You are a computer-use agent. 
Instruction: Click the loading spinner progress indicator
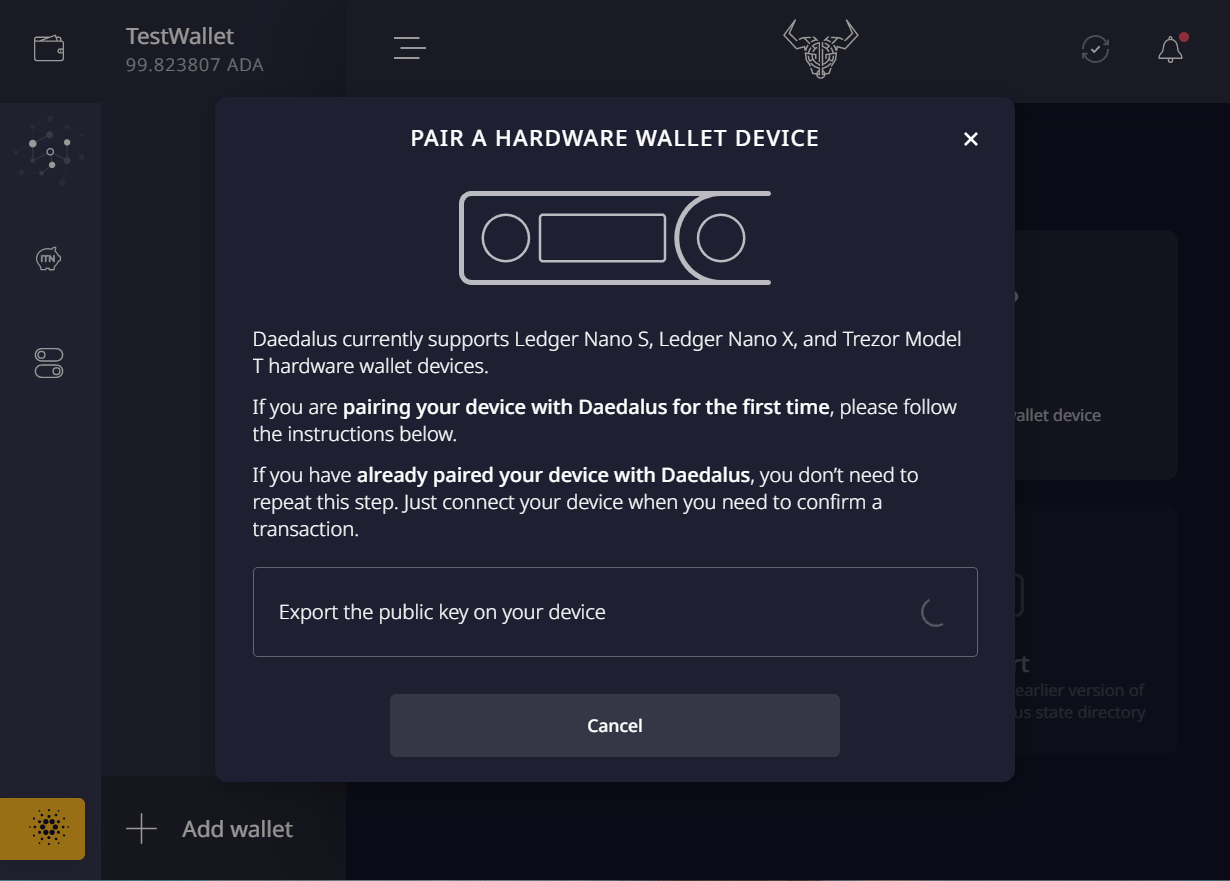click(x=934, y=612)
